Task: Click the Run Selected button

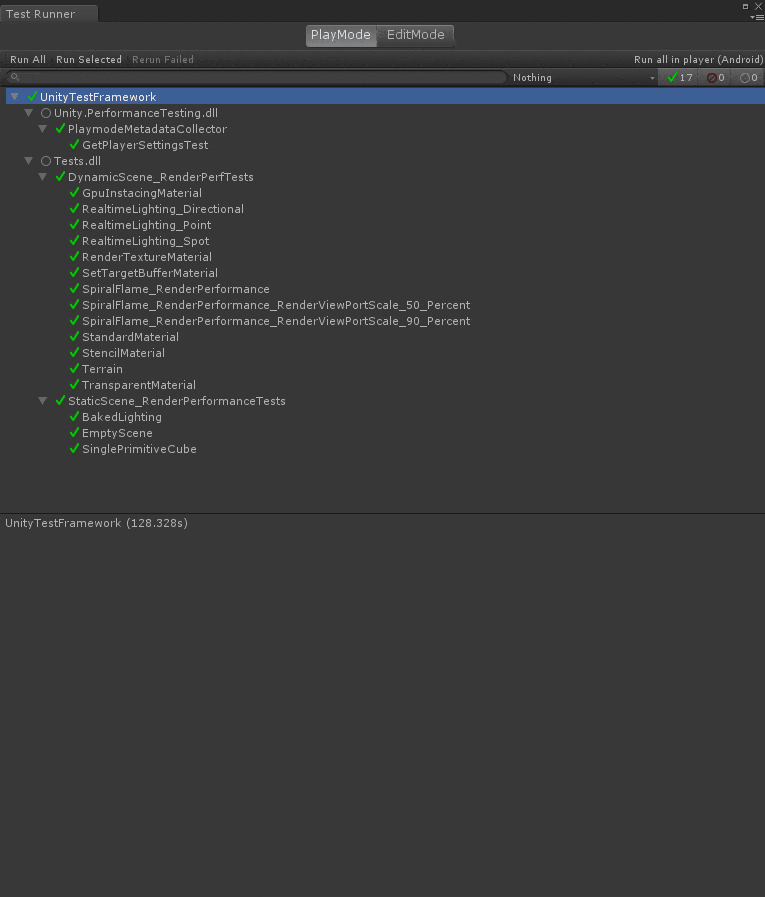Action: [89, 59]
